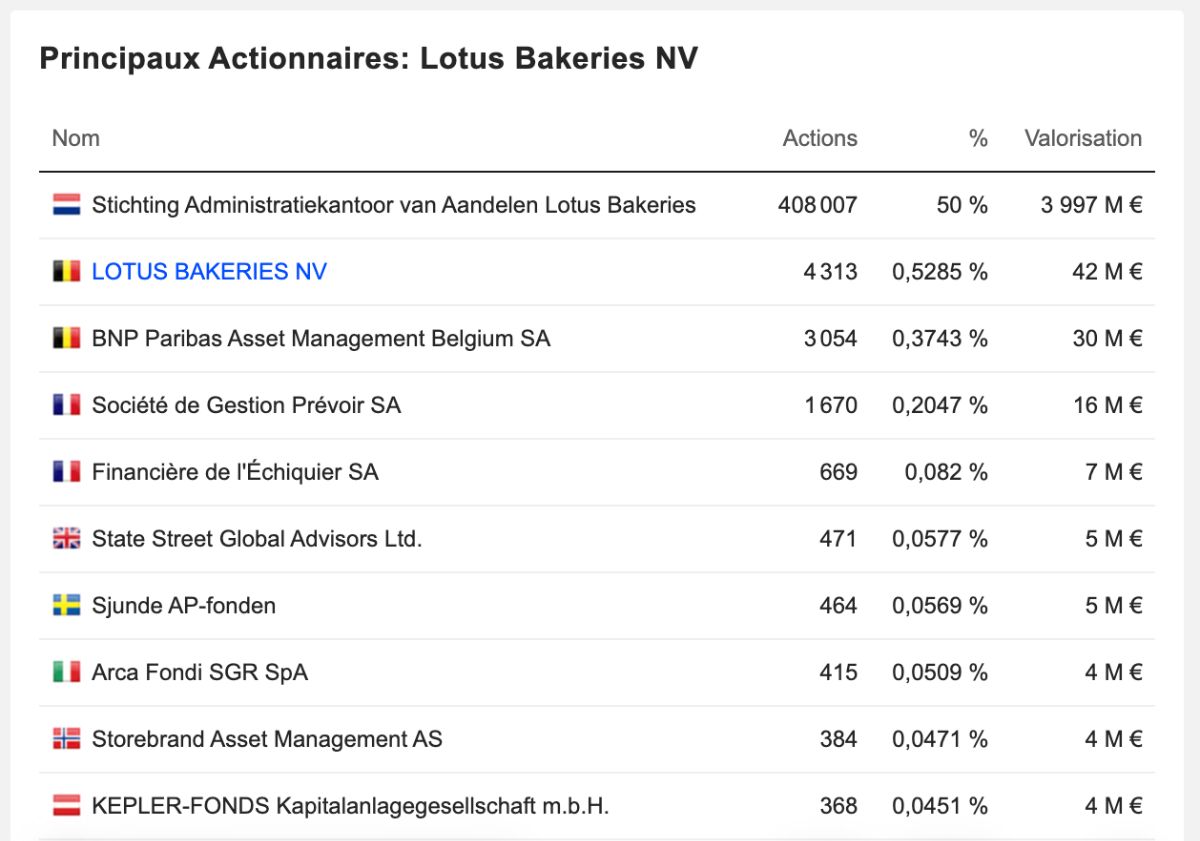Image resolution: width=1200 pixels, height=841 pixels.
Task: Click the 0,5285 % stake value
Action: pos(940,271)
